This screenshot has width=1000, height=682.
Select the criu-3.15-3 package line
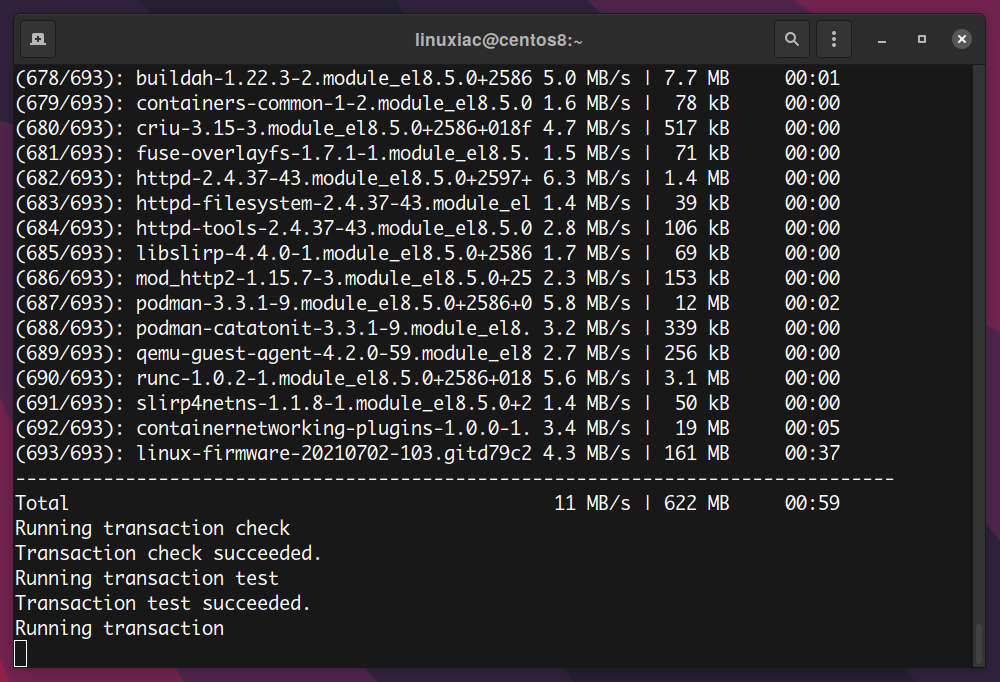coord(427,128)
